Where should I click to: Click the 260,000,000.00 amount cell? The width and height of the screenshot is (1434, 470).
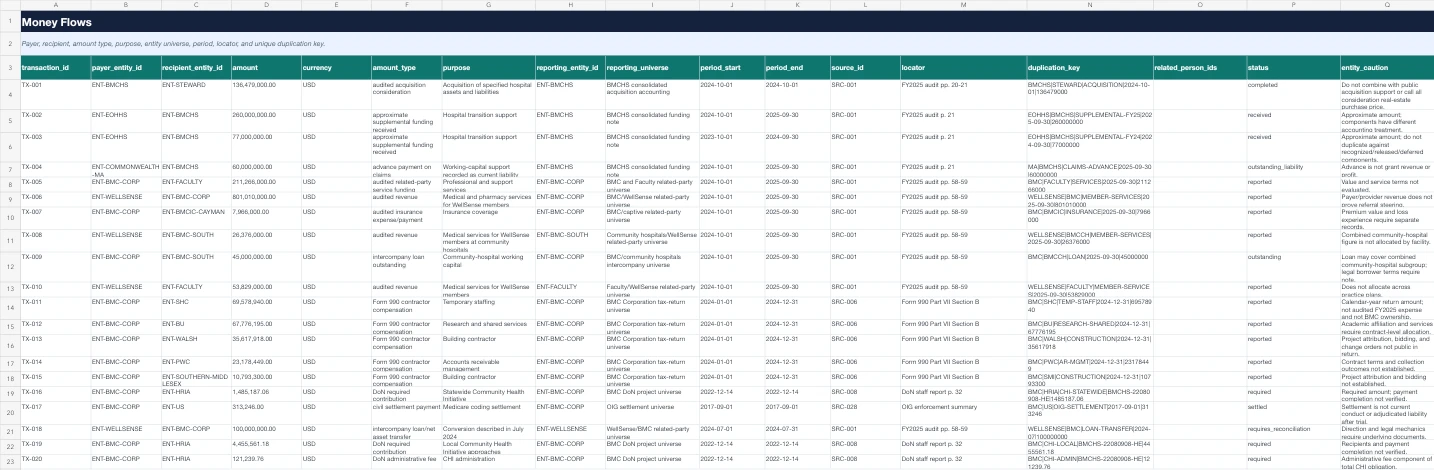(x=265, y=120)
